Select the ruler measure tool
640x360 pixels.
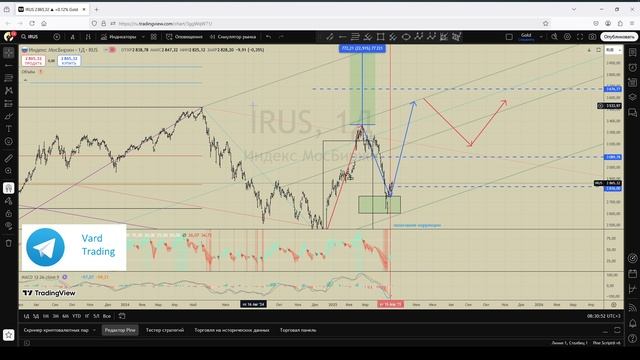click(x=9, y=158)
